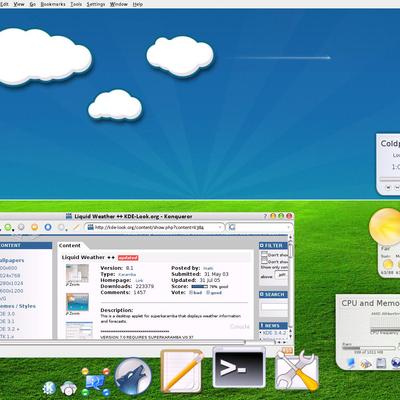The height and width of the screenshot is (400, 400).
Task: Open the Help menu
Action: tap(138, 4)
